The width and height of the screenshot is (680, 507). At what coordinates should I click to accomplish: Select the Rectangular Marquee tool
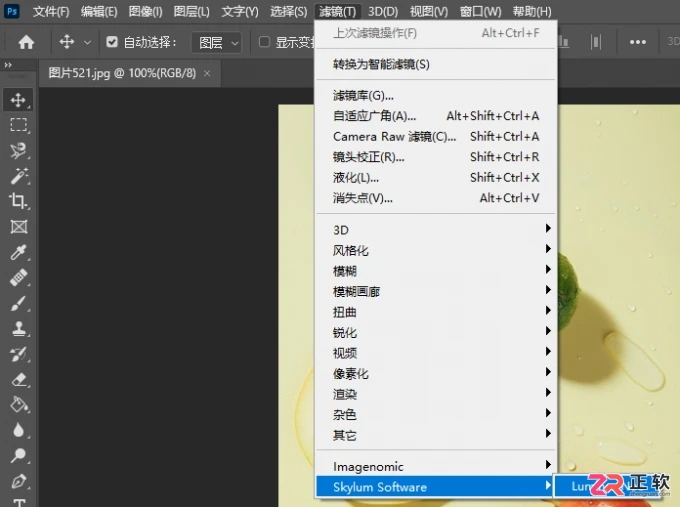[x=18, y=125]
